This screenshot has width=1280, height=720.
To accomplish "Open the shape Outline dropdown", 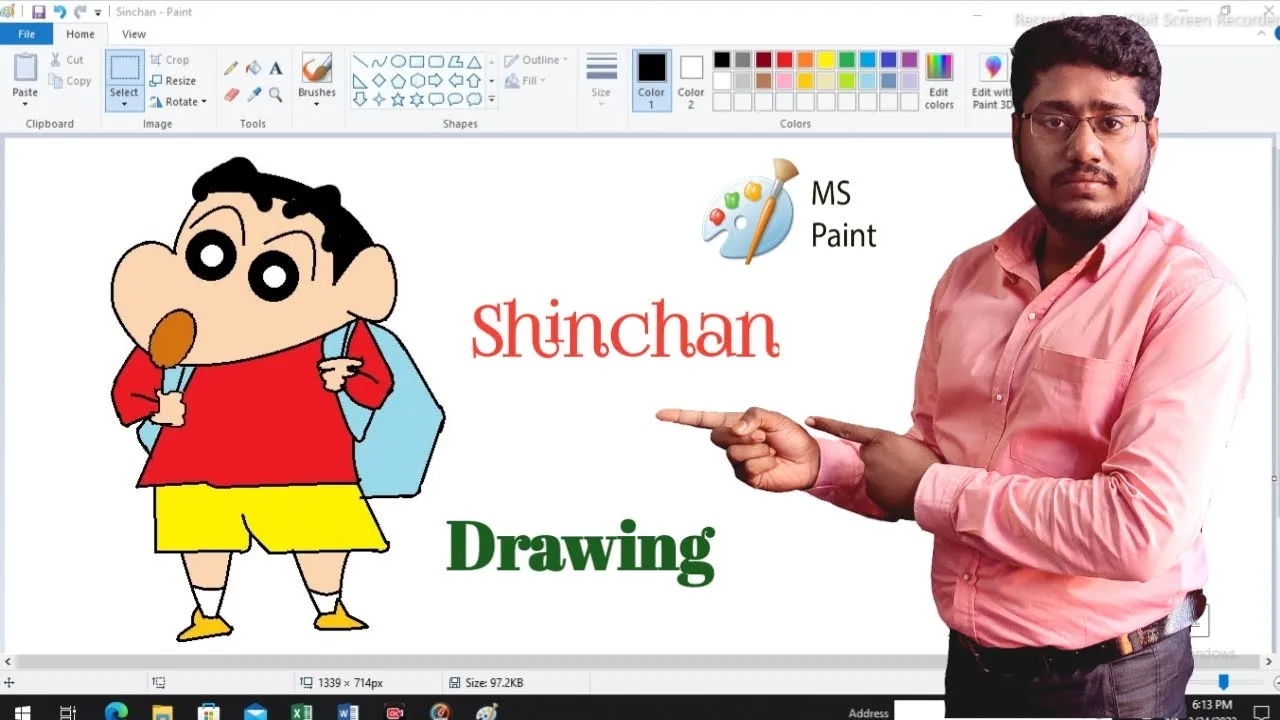I will point(536,60).
